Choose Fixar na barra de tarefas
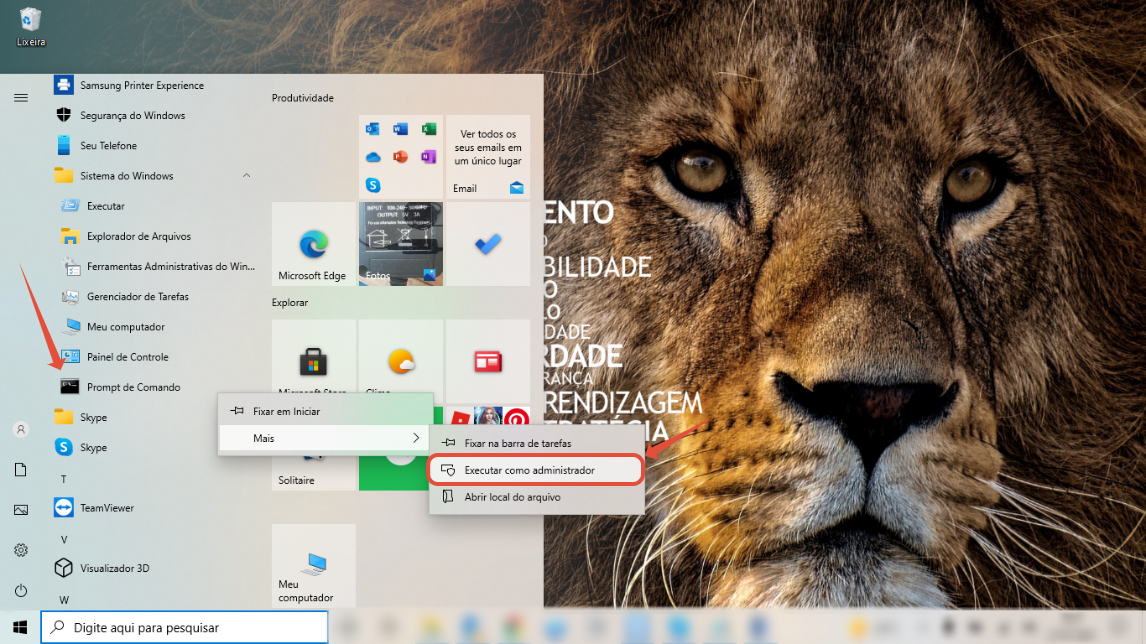The height and width of the screenshot is (644, 1146). (x=536, y=443)
